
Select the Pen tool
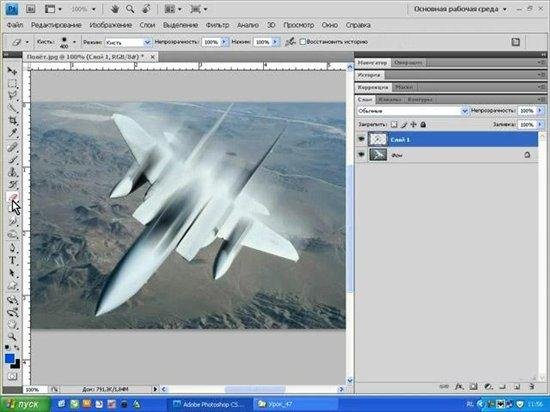12,248
